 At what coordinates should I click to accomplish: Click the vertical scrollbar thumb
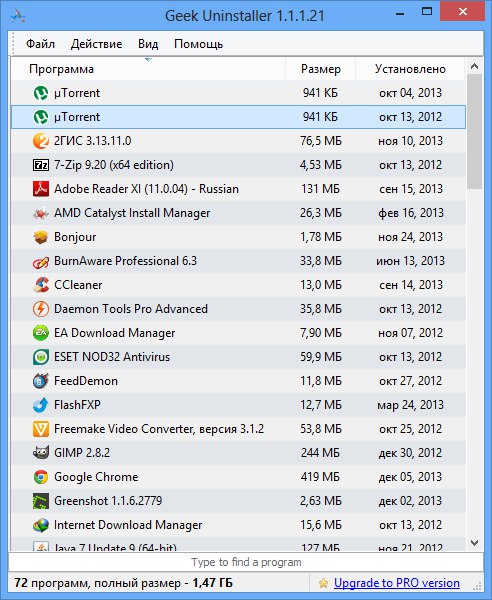(474, 131)
